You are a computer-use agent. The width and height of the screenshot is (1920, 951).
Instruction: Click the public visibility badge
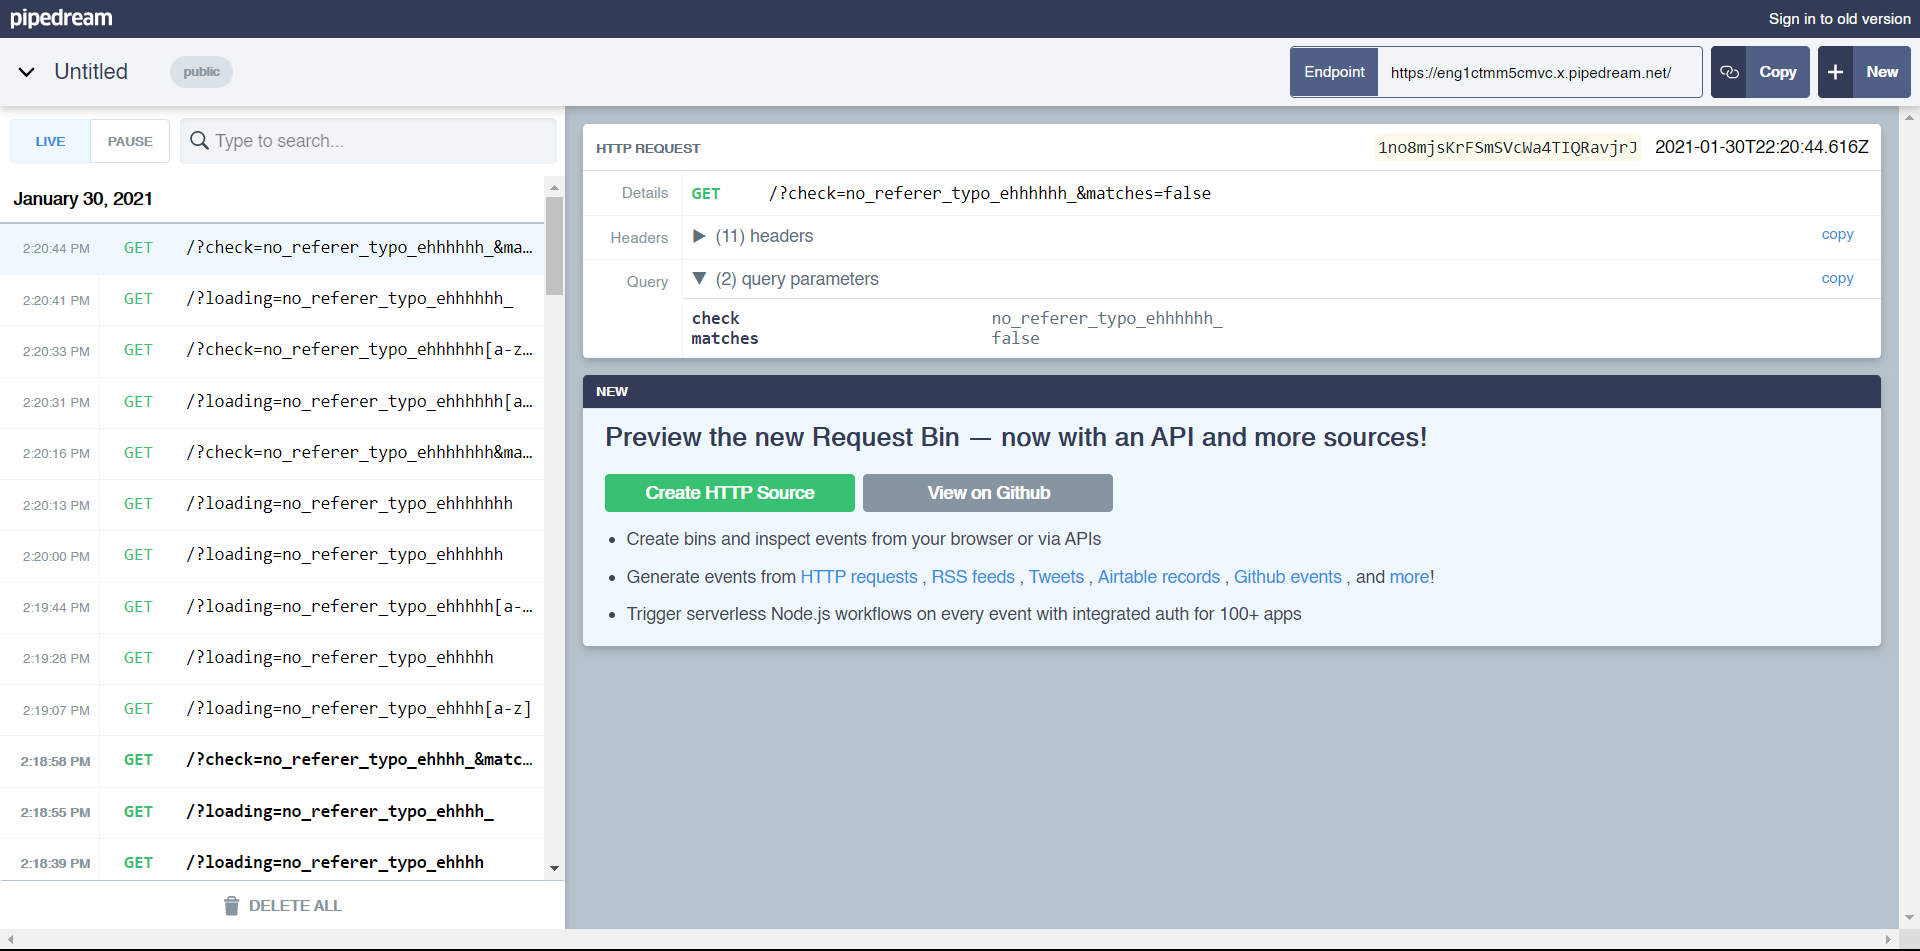[201, 72]
